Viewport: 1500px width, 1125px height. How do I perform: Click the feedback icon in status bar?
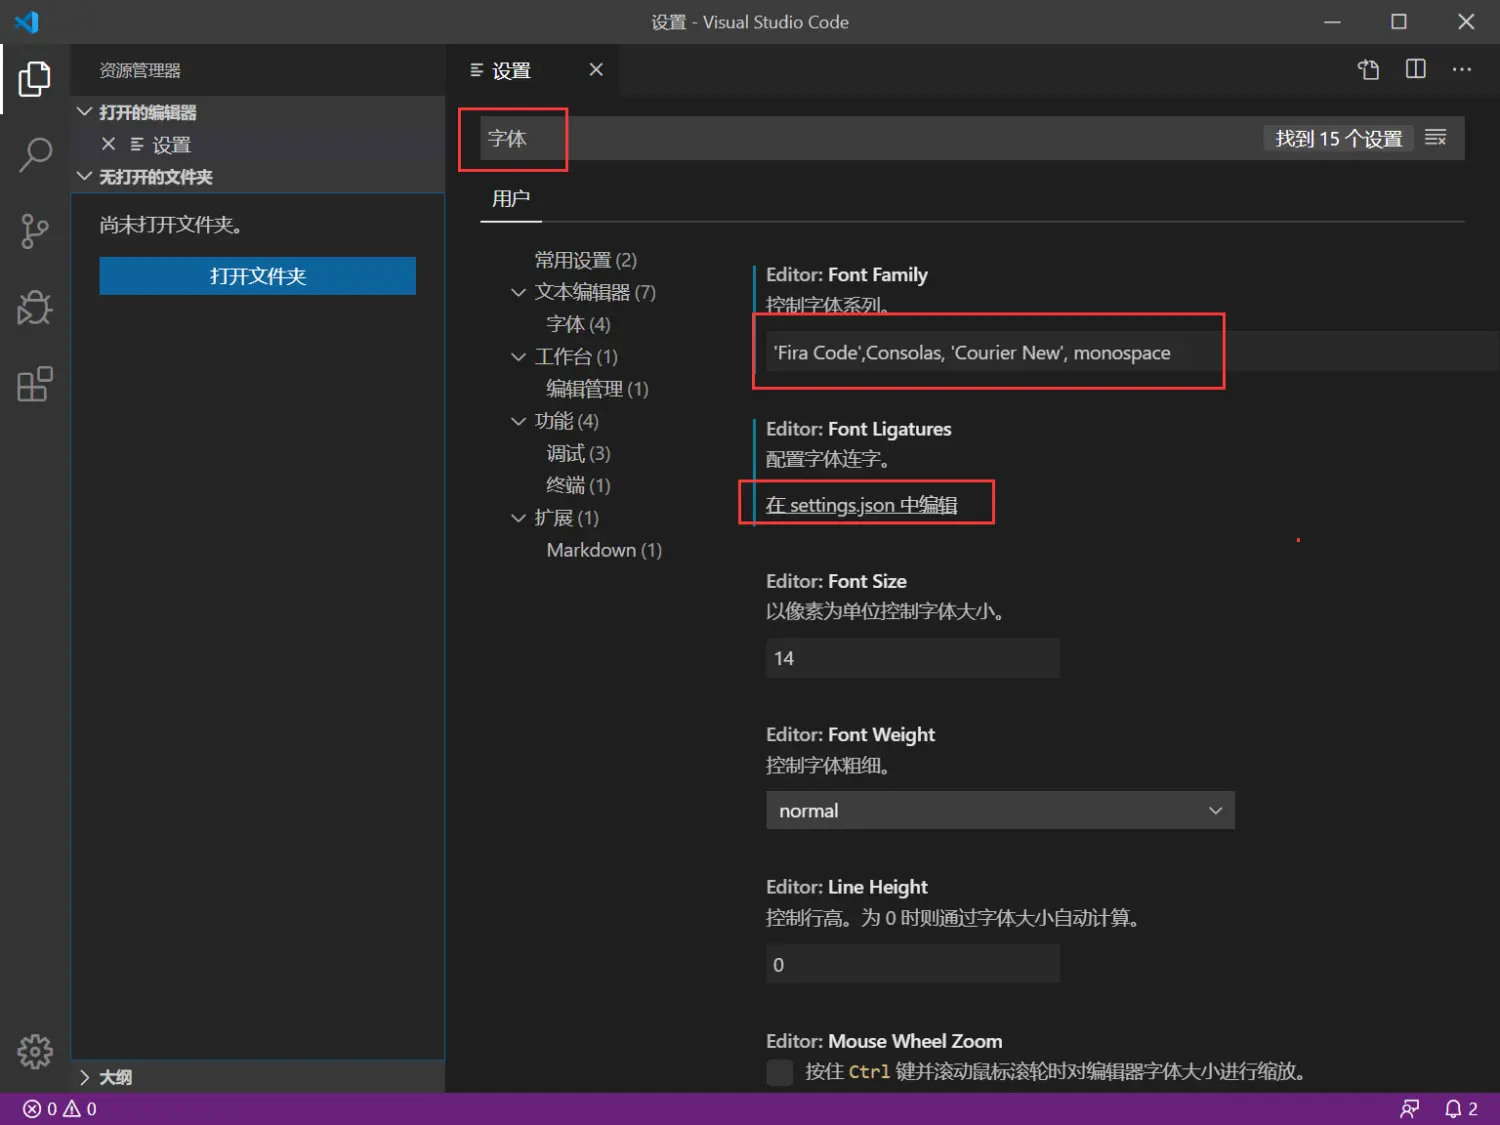[x=1410, y=1108]
